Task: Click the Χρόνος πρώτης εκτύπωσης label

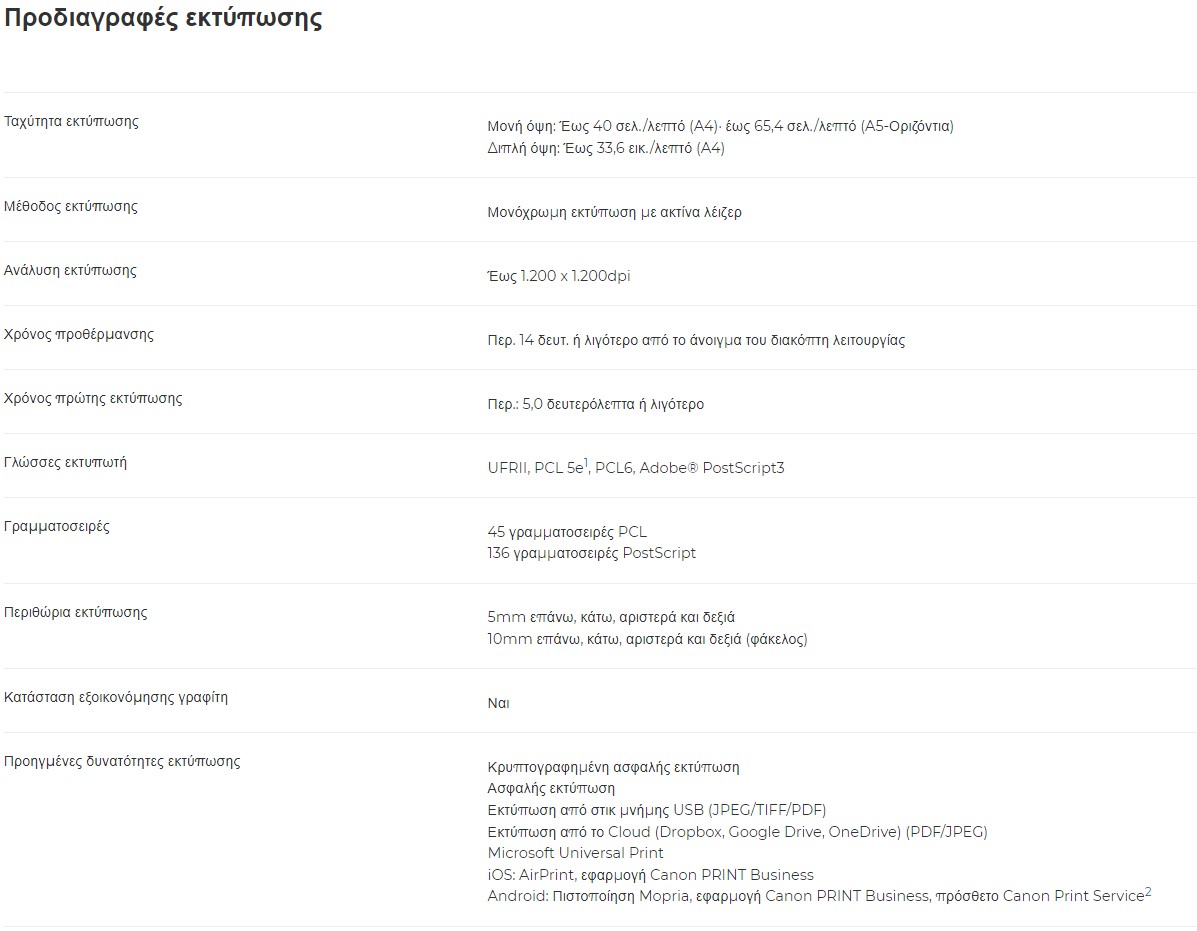Action: click(x=93, y=399)
